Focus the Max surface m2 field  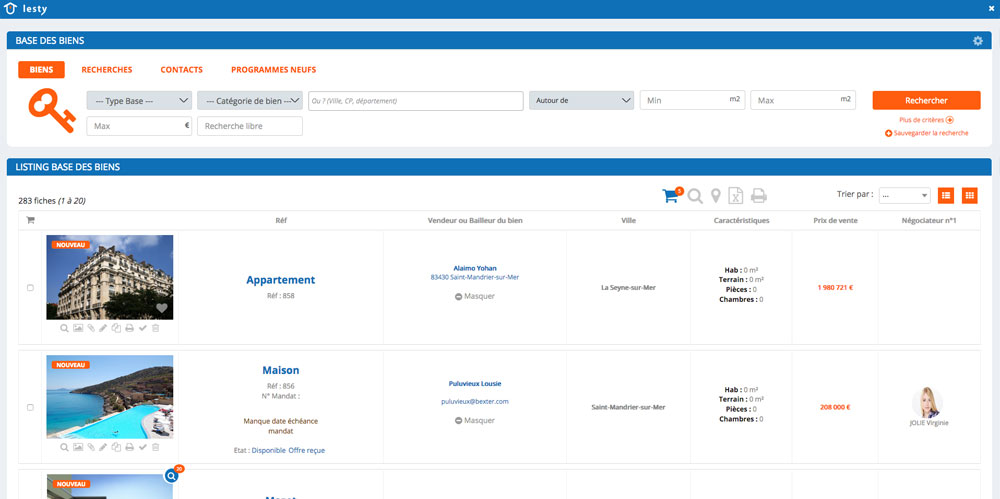click(x=802, y=100)
